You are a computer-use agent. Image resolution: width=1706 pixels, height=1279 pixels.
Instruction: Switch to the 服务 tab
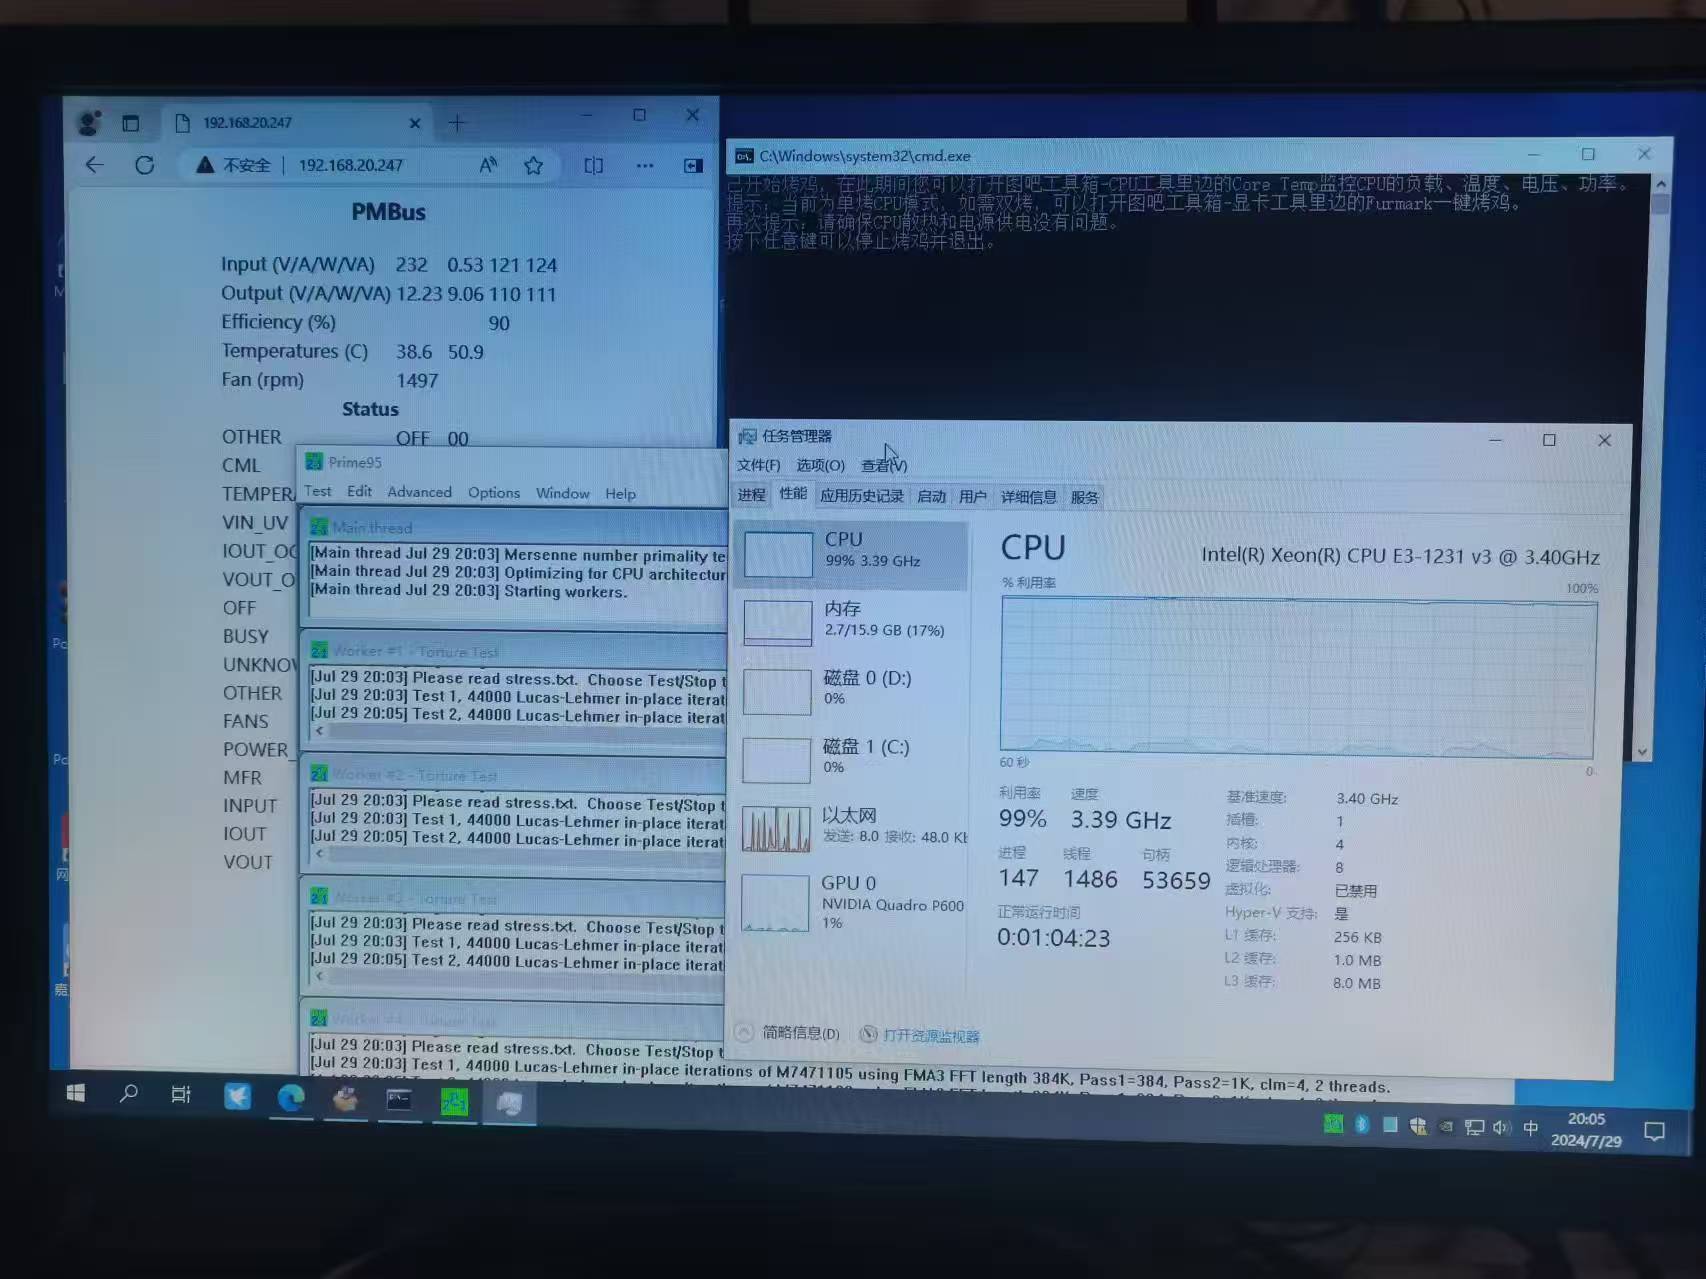coord(1084,497)
